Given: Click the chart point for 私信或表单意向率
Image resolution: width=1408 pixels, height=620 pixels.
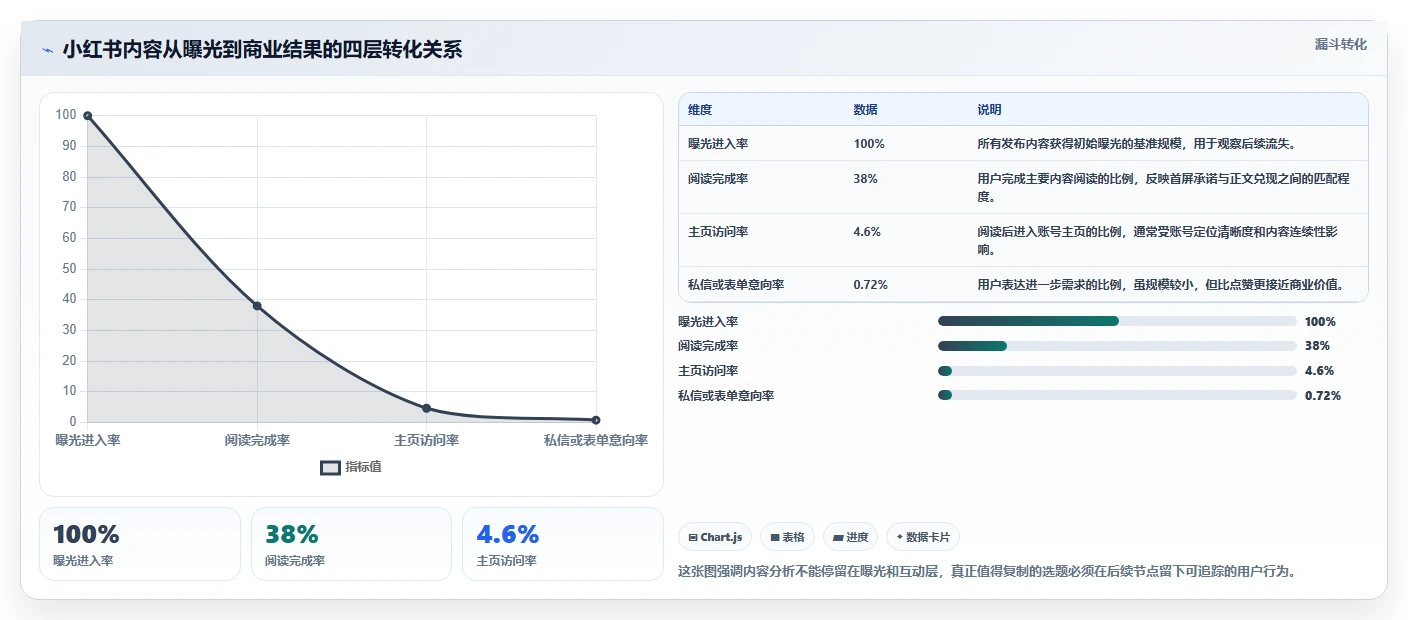Looking at the screenshot, I should [596, 420].
